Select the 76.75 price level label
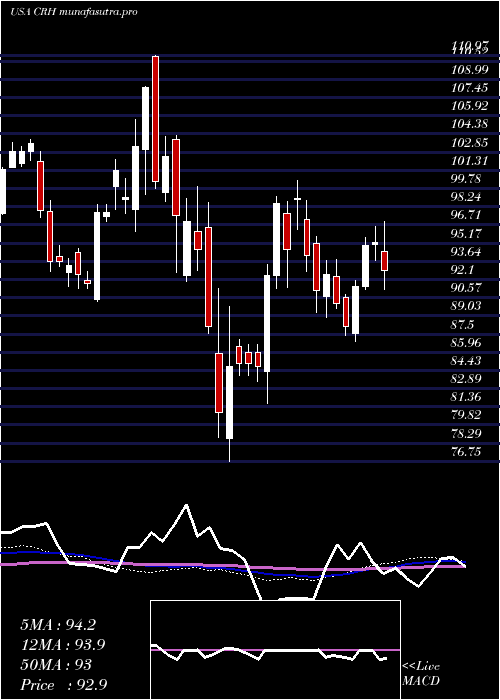Viewport: 500px width, 700px height. [467, 452]
